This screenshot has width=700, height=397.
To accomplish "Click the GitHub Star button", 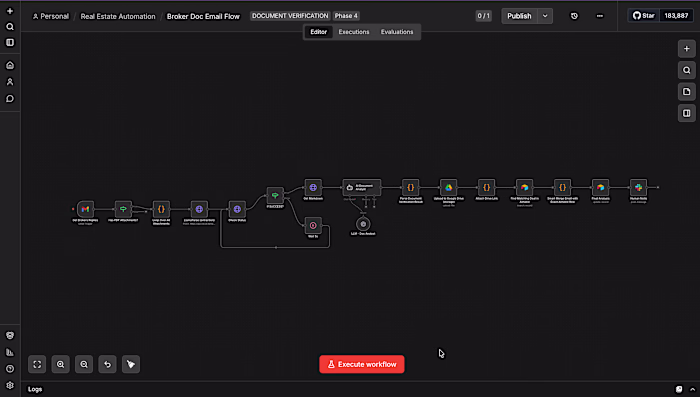I will [x=643, y=16].
